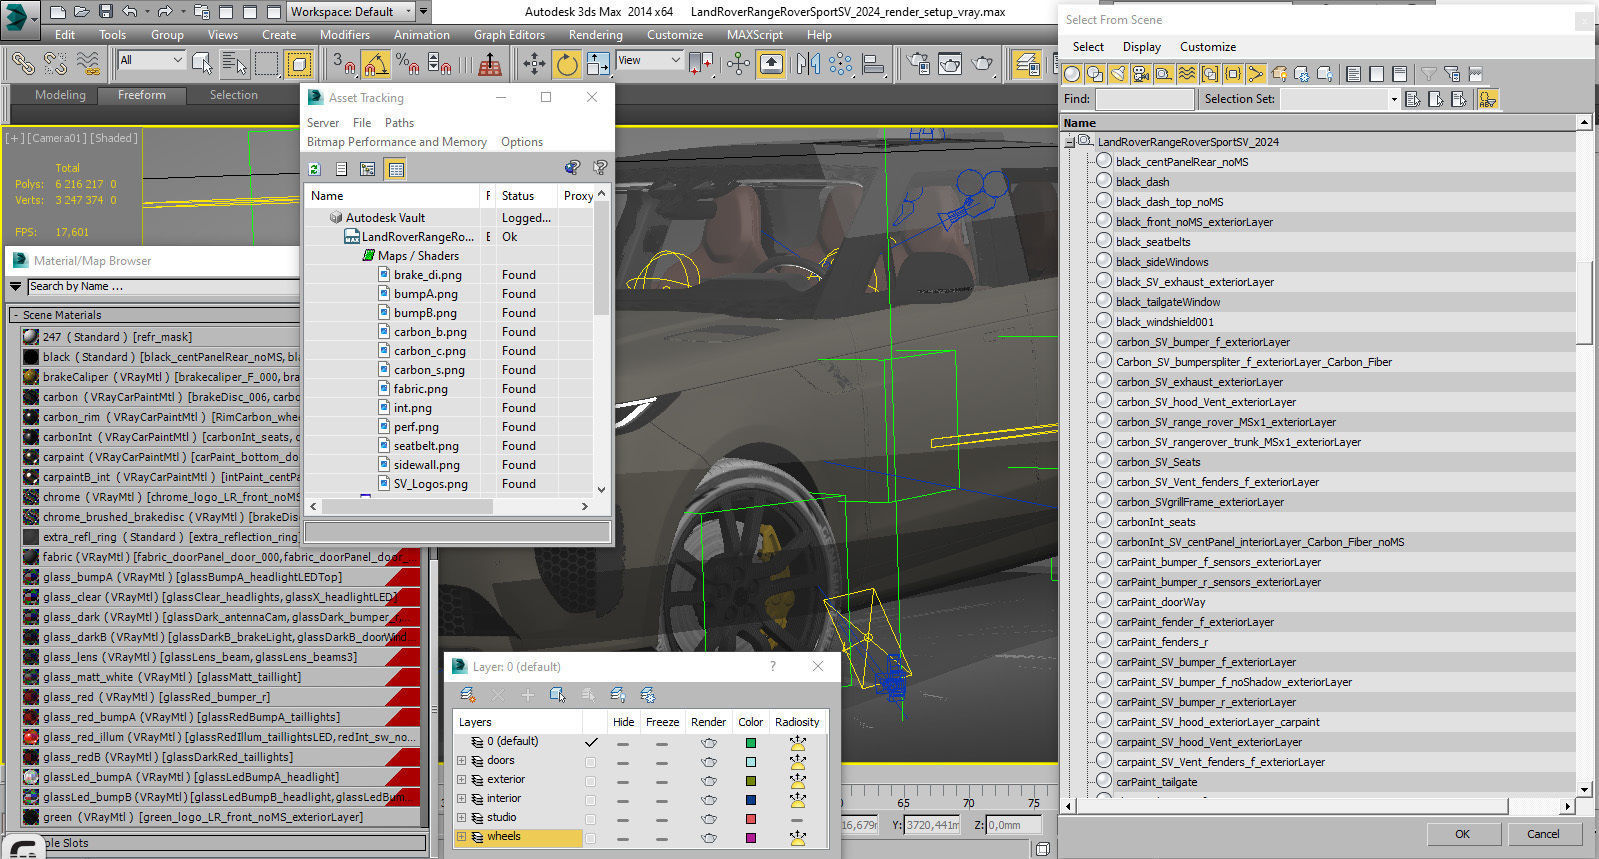Toggle the wheels layer current checkbox
Screen dimensions: 1599x859
590,838
